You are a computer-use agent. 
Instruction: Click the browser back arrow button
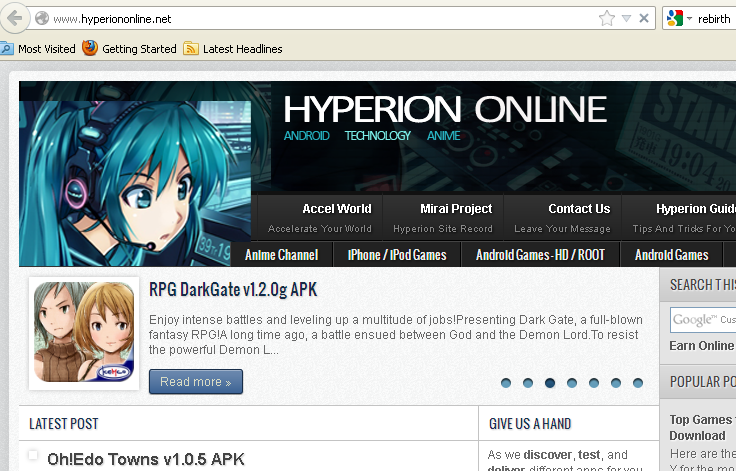pos(13,18)
